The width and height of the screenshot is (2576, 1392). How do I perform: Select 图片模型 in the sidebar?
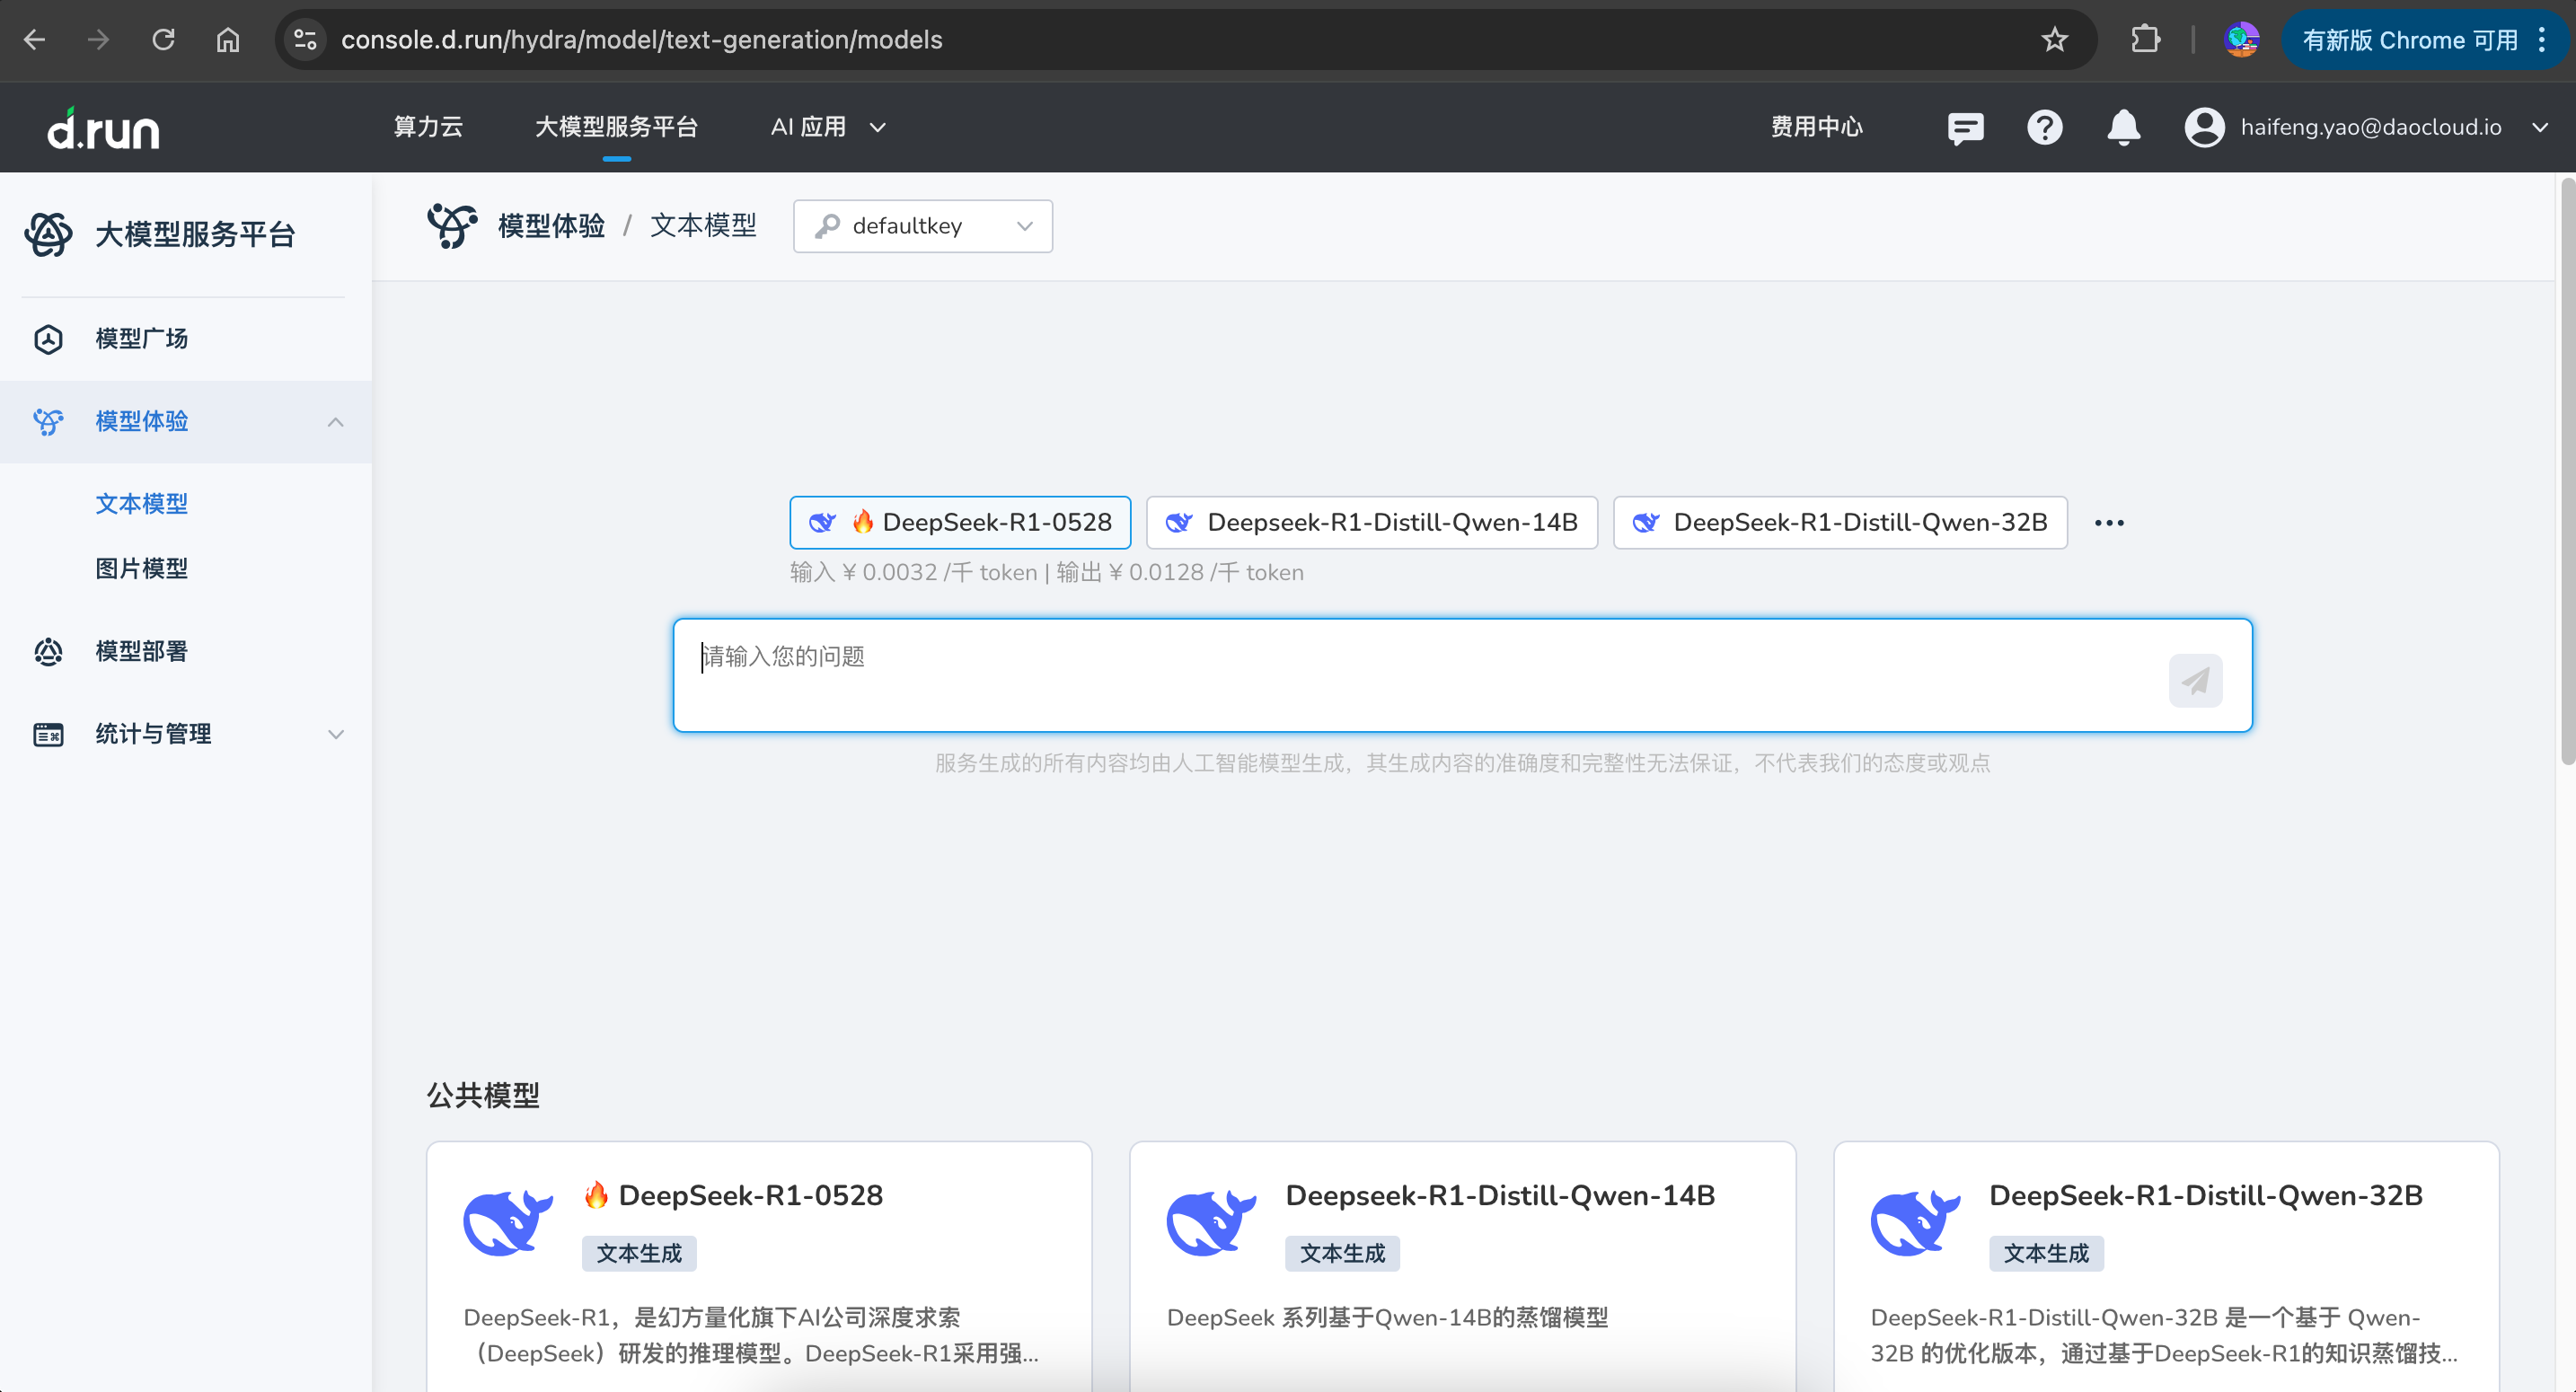pyautogui.click(x=141, y=568)
